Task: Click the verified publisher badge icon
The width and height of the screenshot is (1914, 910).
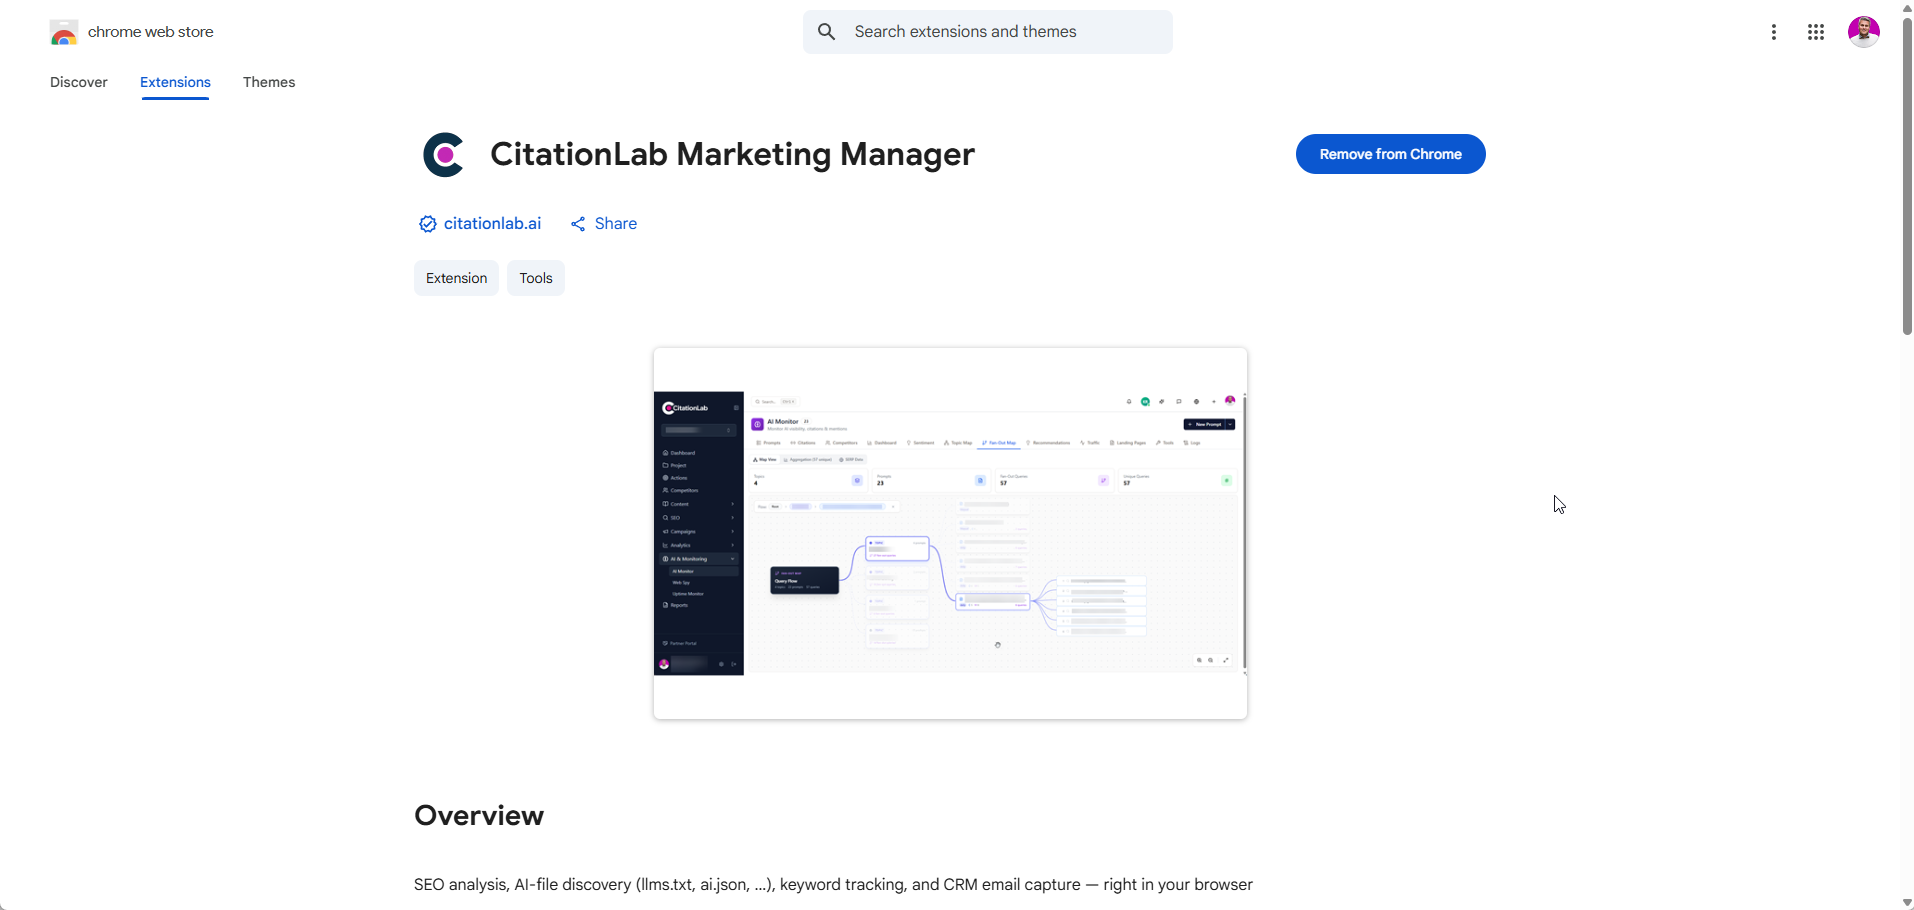Action: click(427, 224)
